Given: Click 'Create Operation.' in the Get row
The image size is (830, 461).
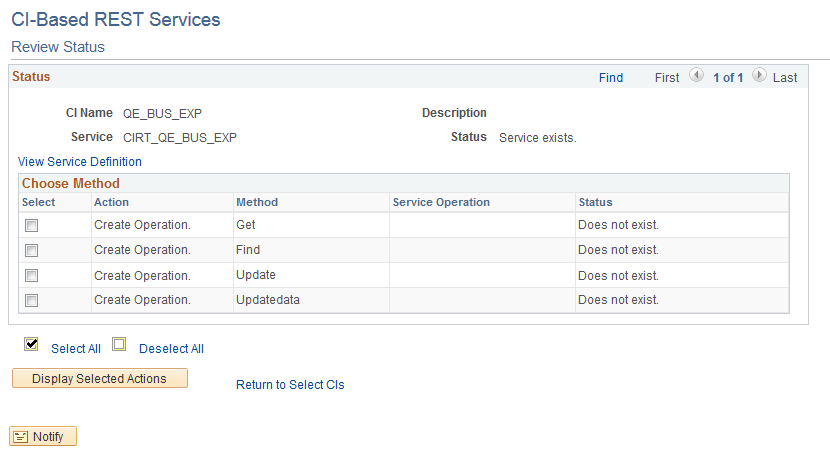Looking at the screenshot, I should (142, 225).
